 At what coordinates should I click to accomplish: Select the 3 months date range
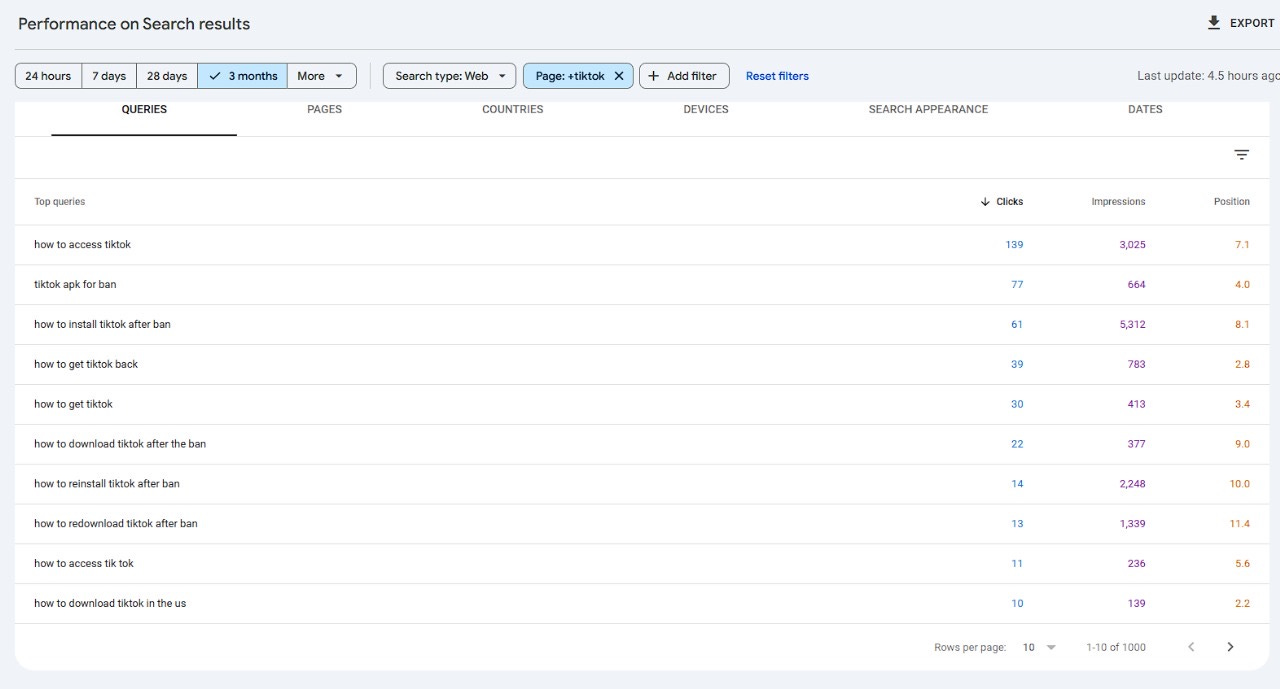tap(243, 76)
